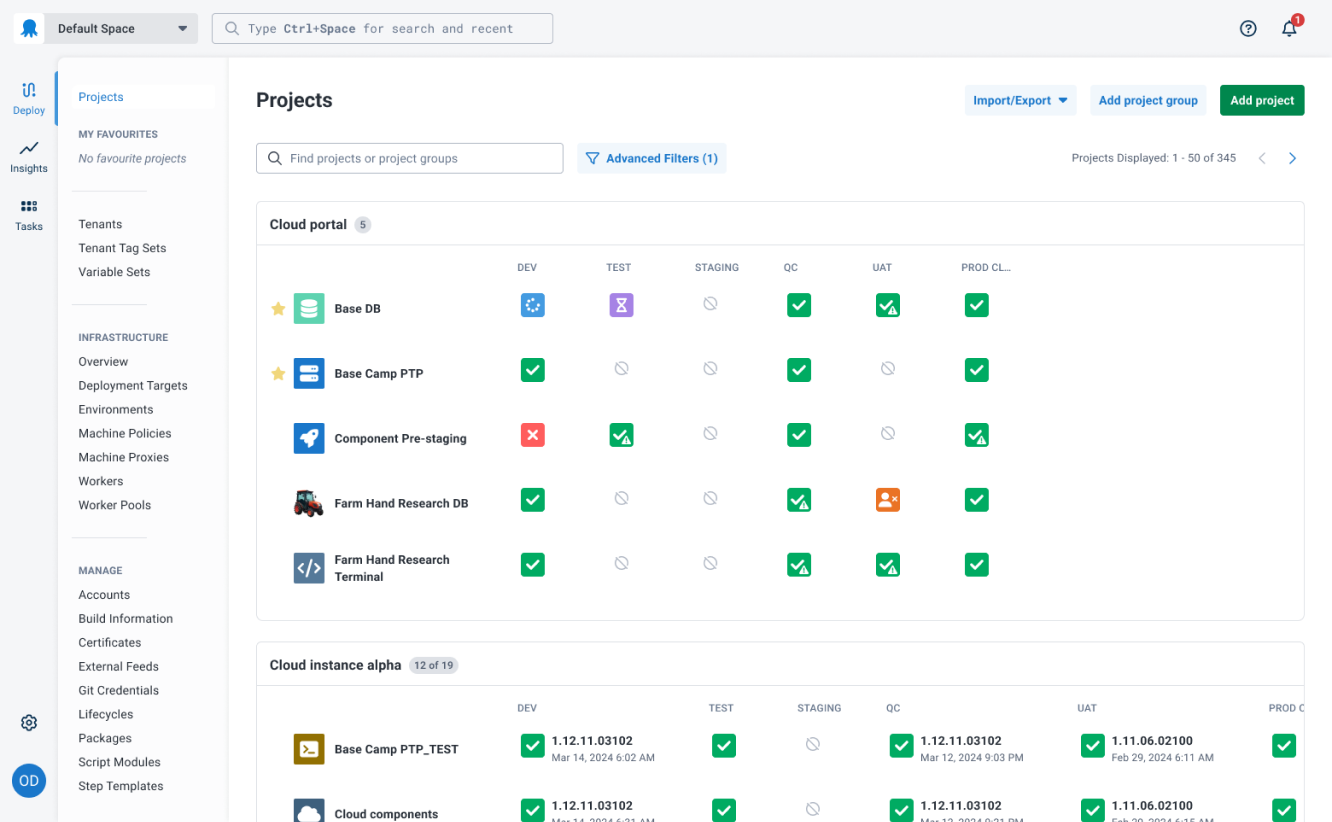Click the failed DEV status for Component Pre-staging
Image resolution: width=1332 pixels, height=822 pixels.
(x=533, y=435)
